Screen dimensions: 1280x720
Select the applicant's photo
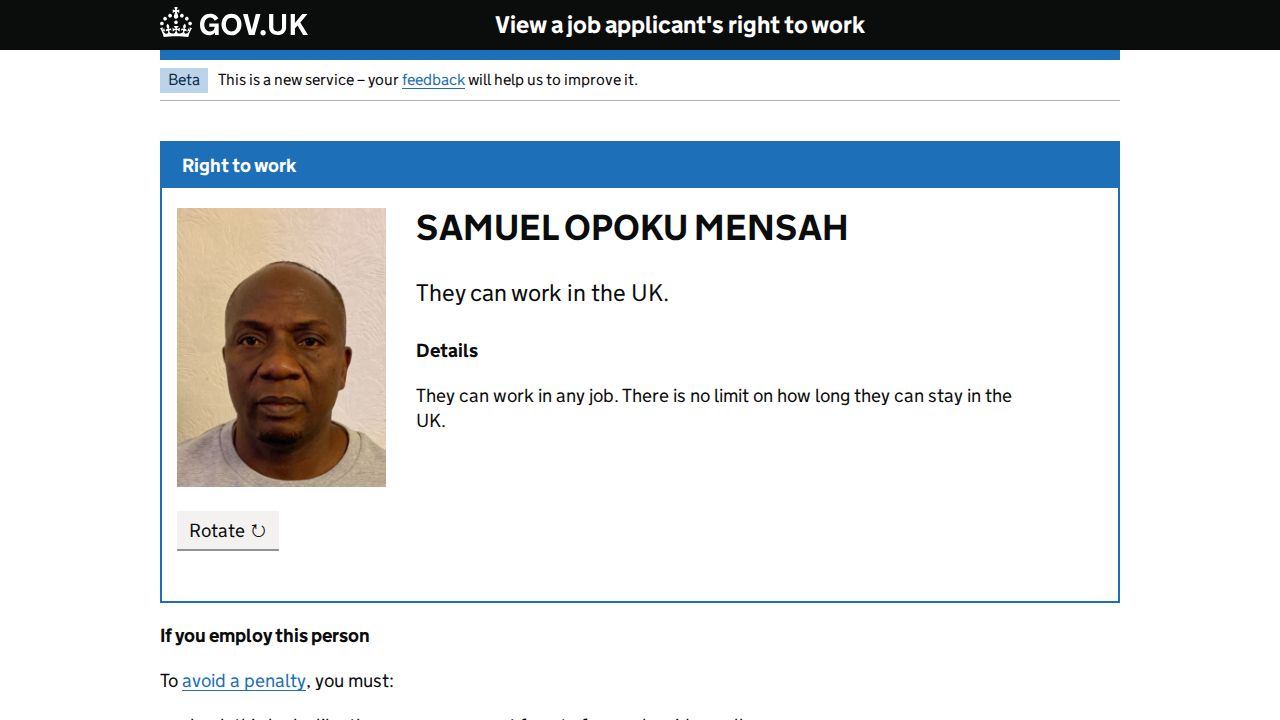click(281, 347)
